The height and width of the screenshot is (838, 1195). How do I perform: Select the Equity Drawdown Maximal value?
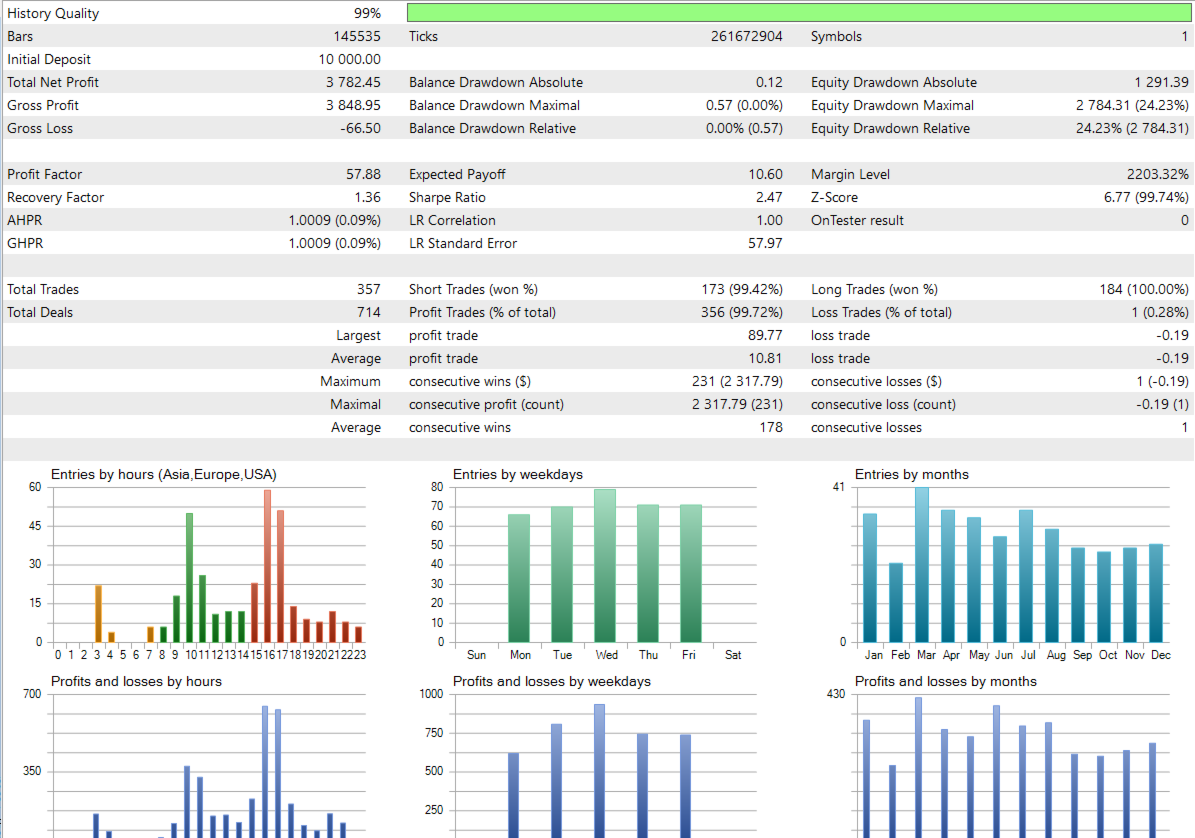(1132, 105)
